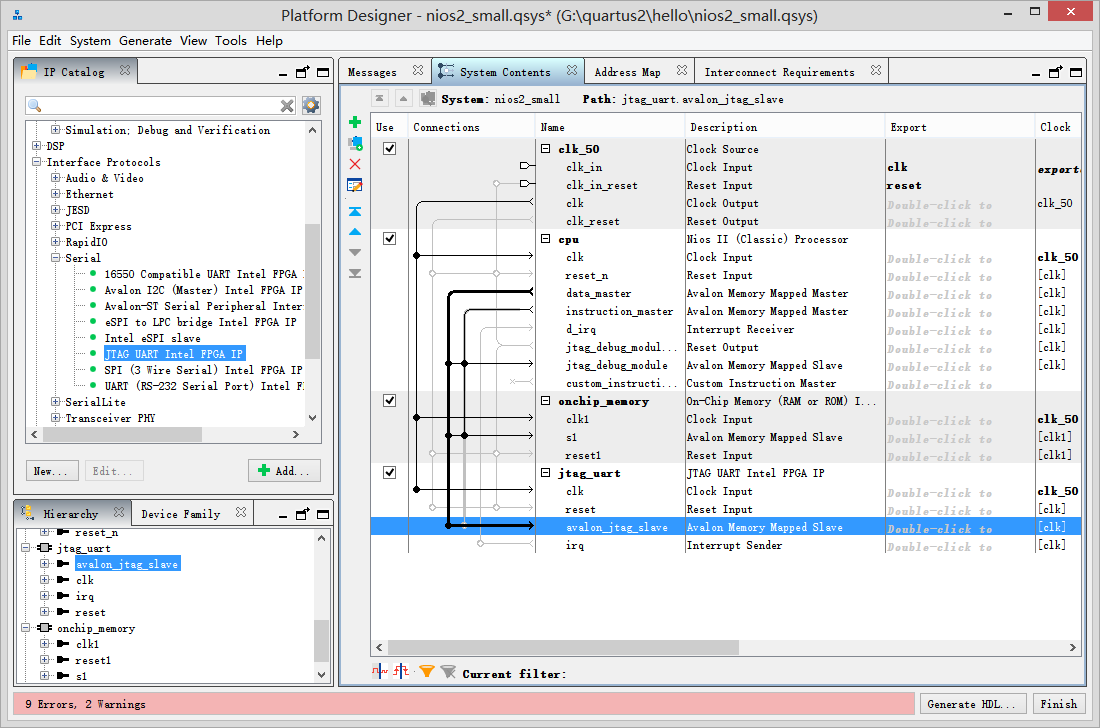Detach the IP Catalog panel with the pop-out icon
1100x728 pixels.
click(302, 72)
